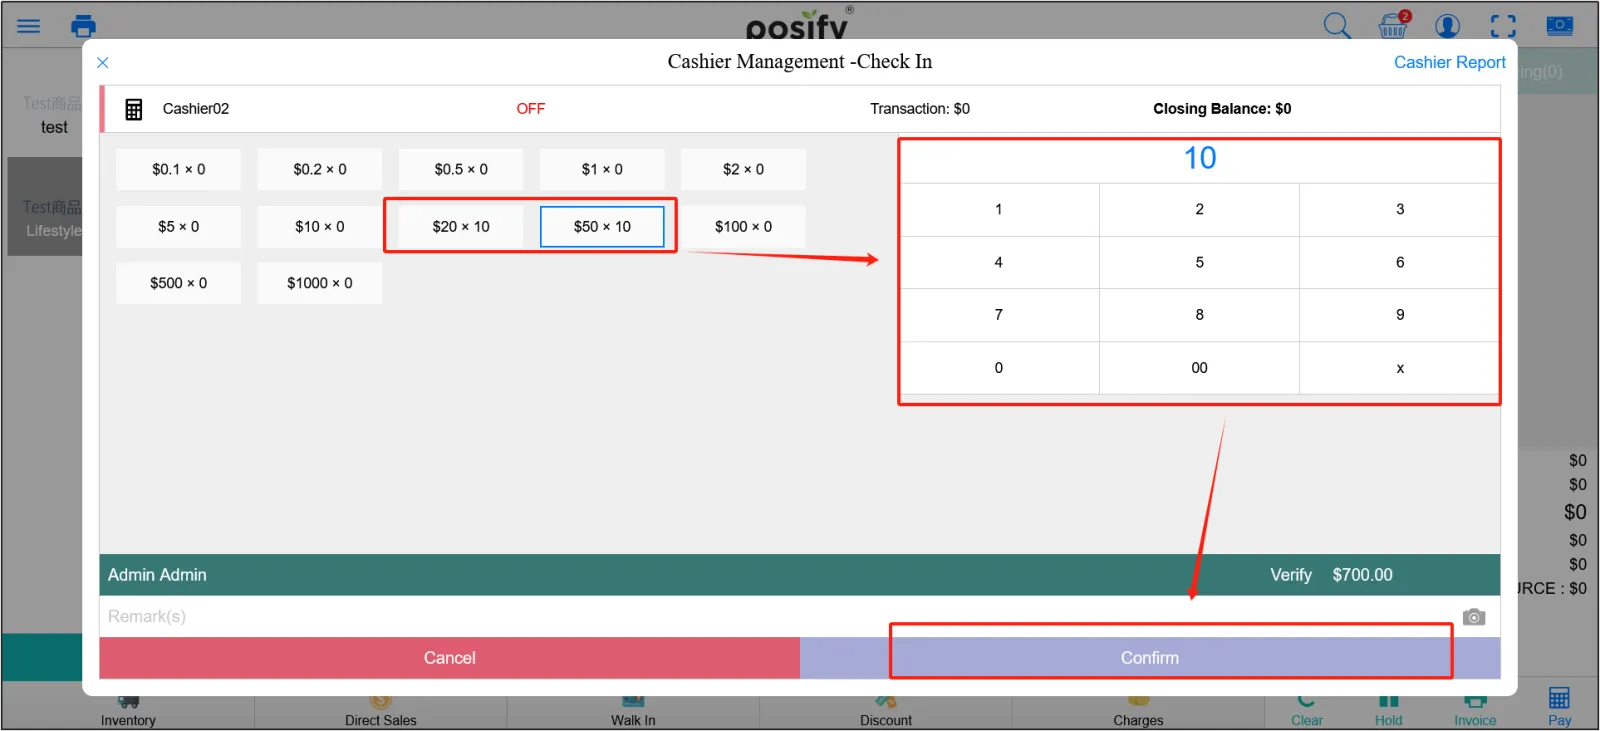This screenshot has width=1600, height=731.
Task: Click the printer icon
Action: 84,26
